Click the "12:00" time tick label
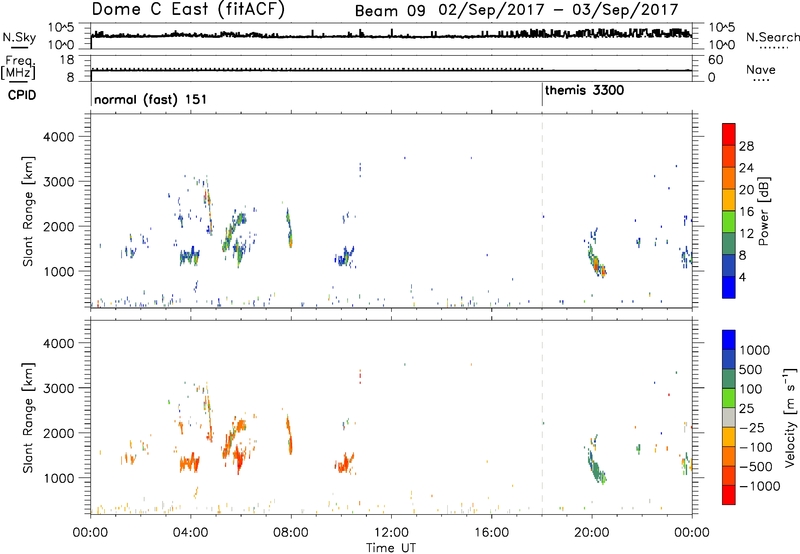Viewport: 800px width, 554px height. click(391, 533)
